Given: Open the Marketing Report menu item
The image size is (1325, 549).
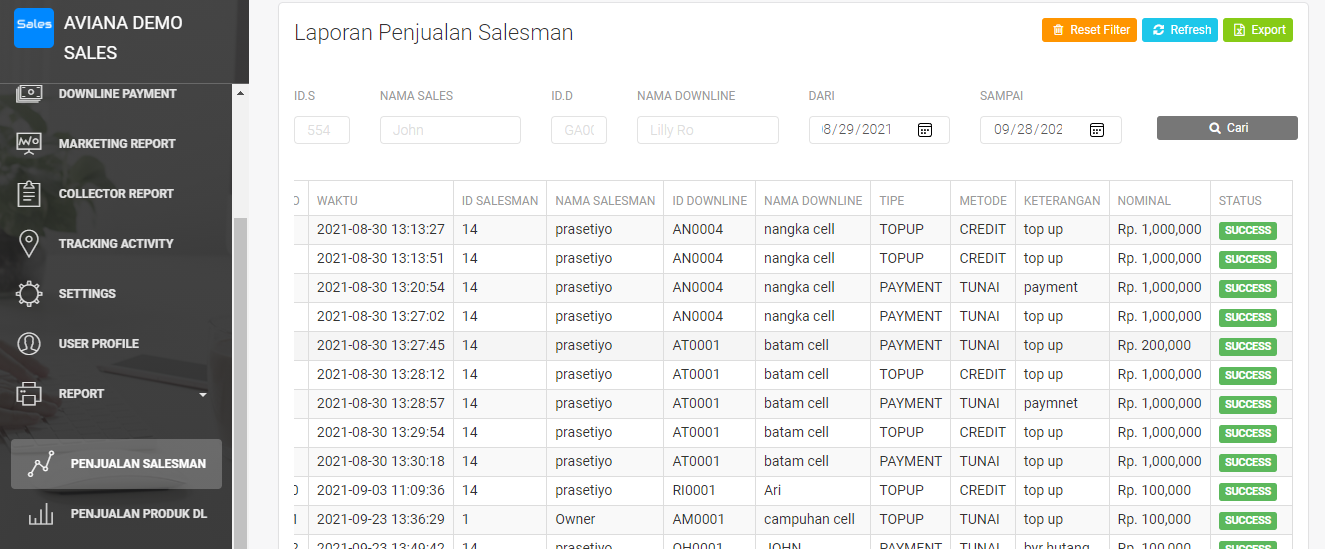Looking at the screenshot, I should click(x=116, y=144).
